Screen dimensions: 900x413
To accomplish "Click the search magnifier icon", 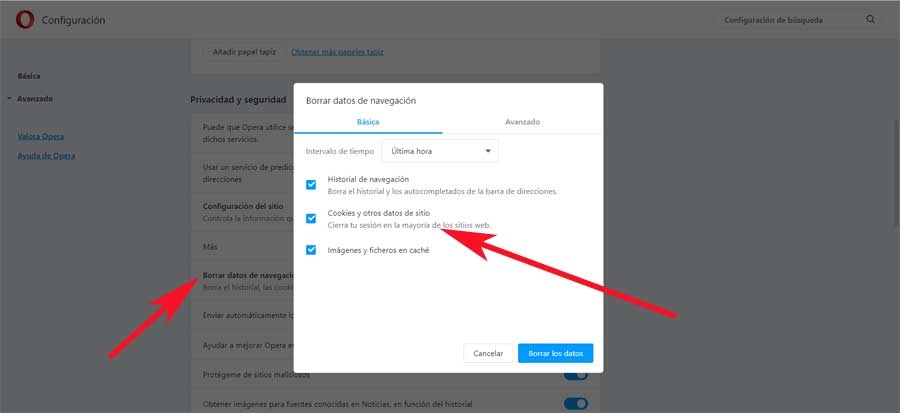I will [871, 20].
